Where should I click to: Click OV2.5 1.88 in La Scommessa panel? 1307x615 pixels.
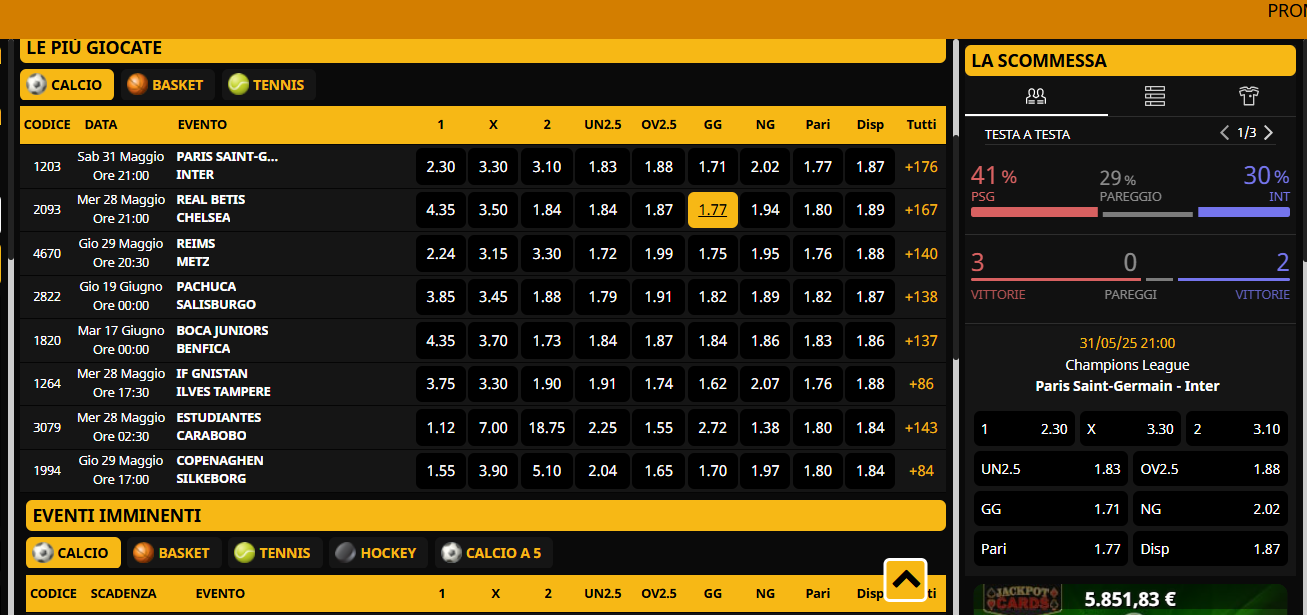1210,469
